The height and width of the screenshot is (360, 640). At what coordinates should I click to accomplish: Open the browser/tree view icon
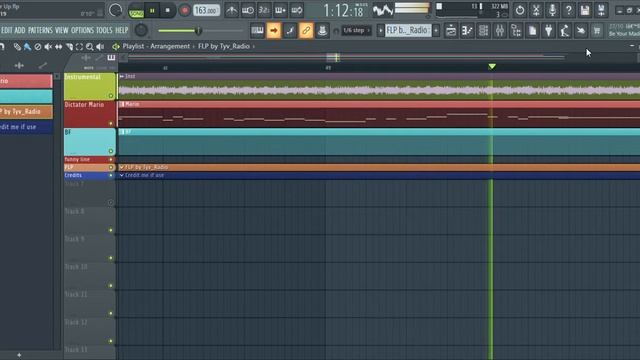(516, 30)
